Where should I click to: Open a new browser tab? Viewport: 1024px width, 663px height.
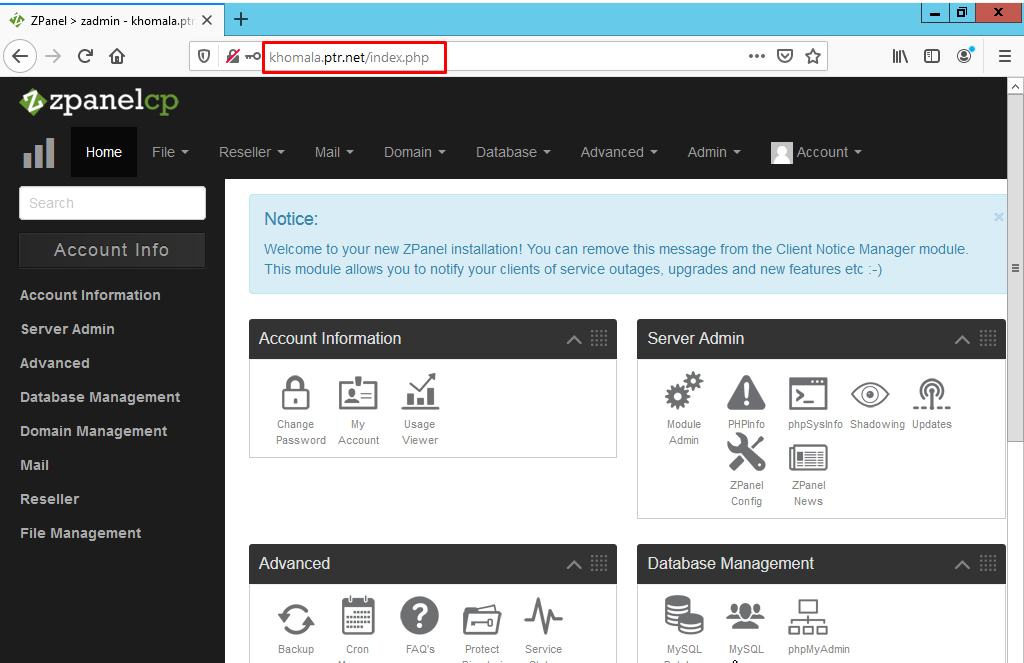(x=240, y=20)
